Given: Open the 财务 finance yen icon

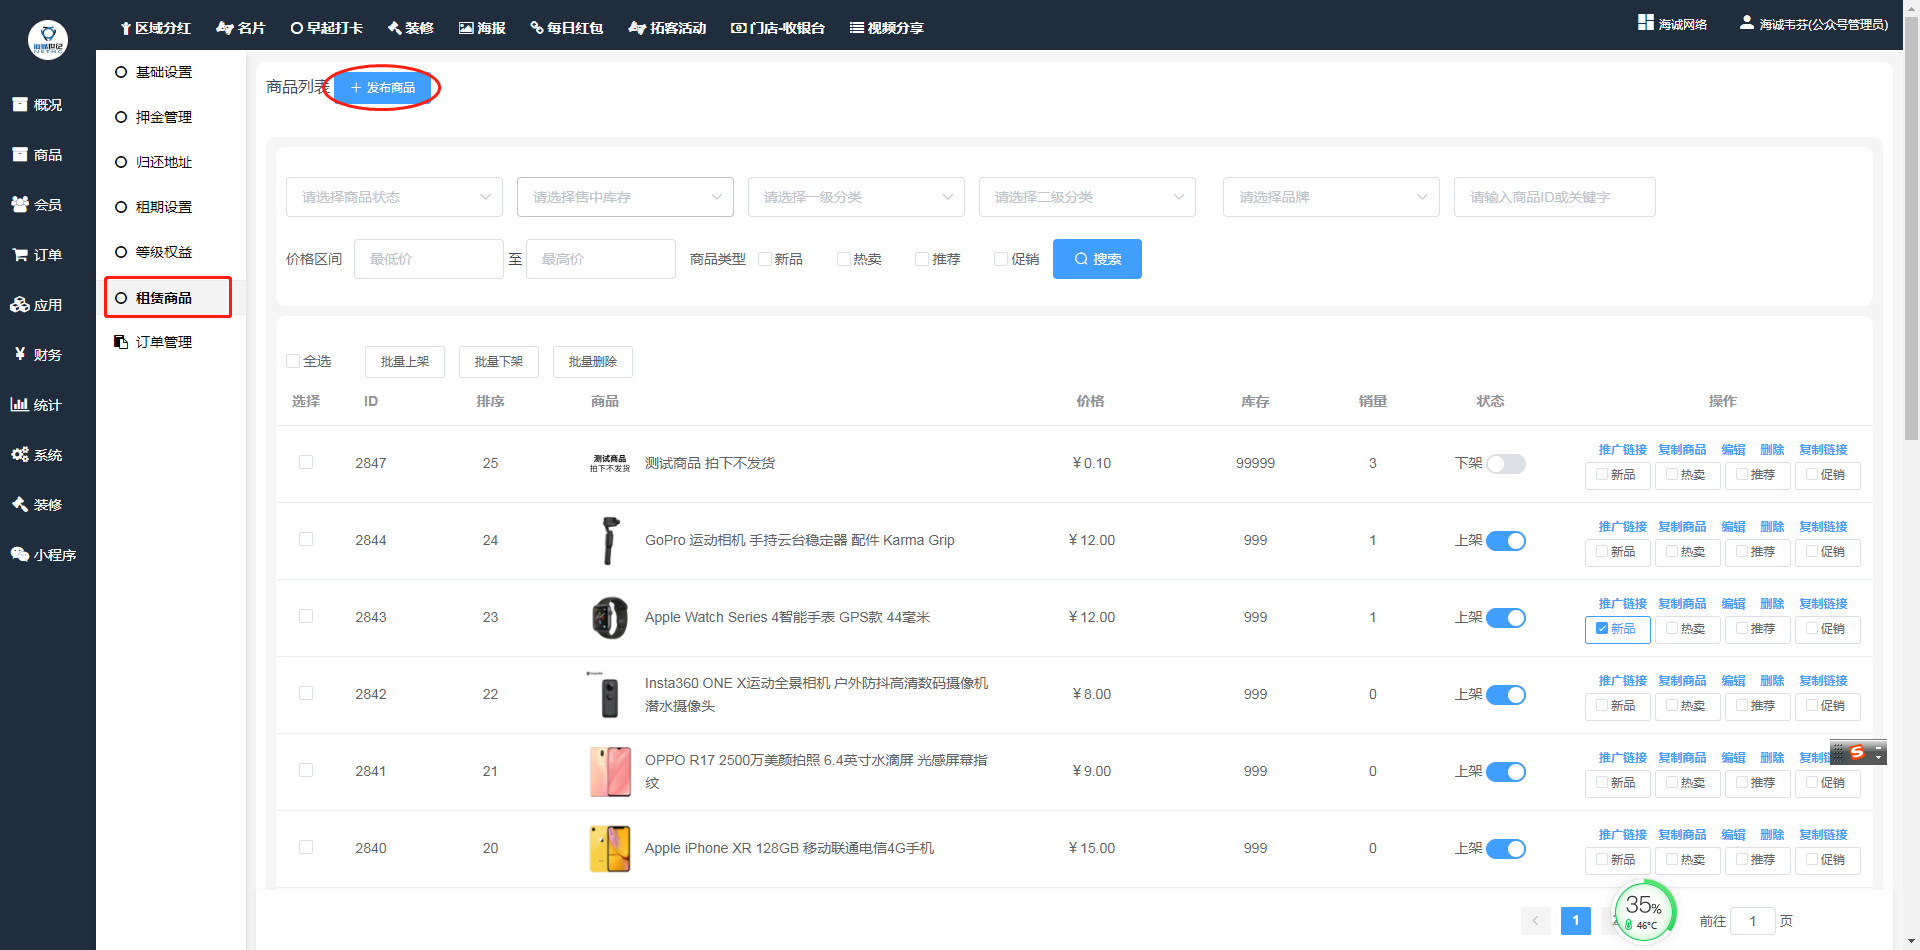Looking at the screenshot, I should point(20,355).
